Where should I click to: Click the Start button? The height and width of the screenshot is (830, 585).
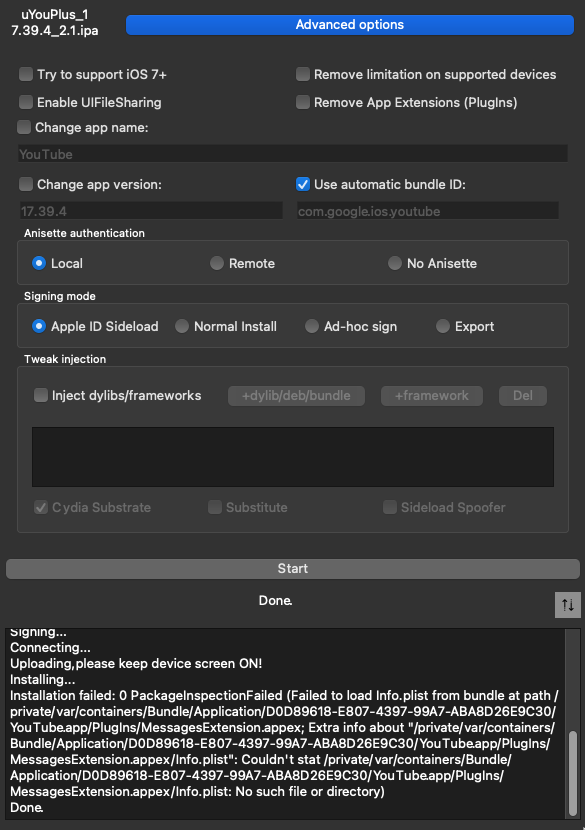pyautogui.click(x=293, y=569)
